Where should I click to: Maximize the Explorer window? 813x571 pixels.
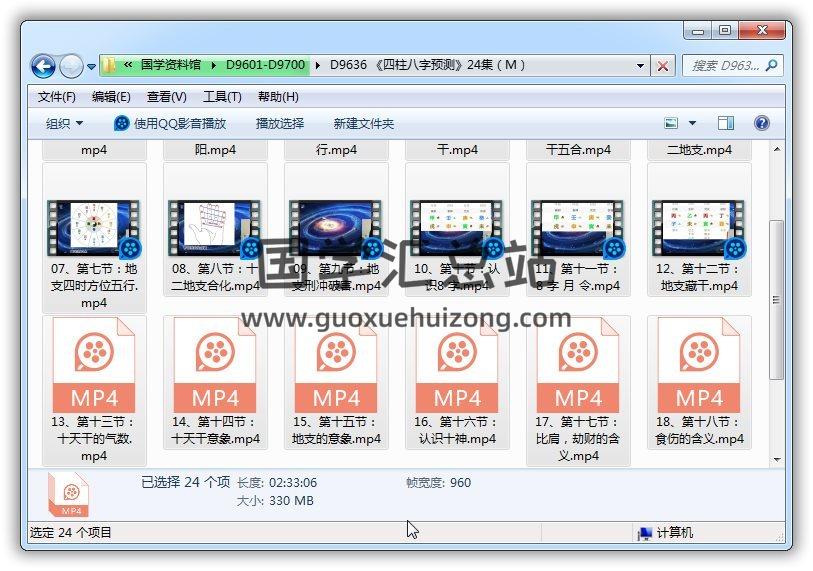click(x=725, y=31)
